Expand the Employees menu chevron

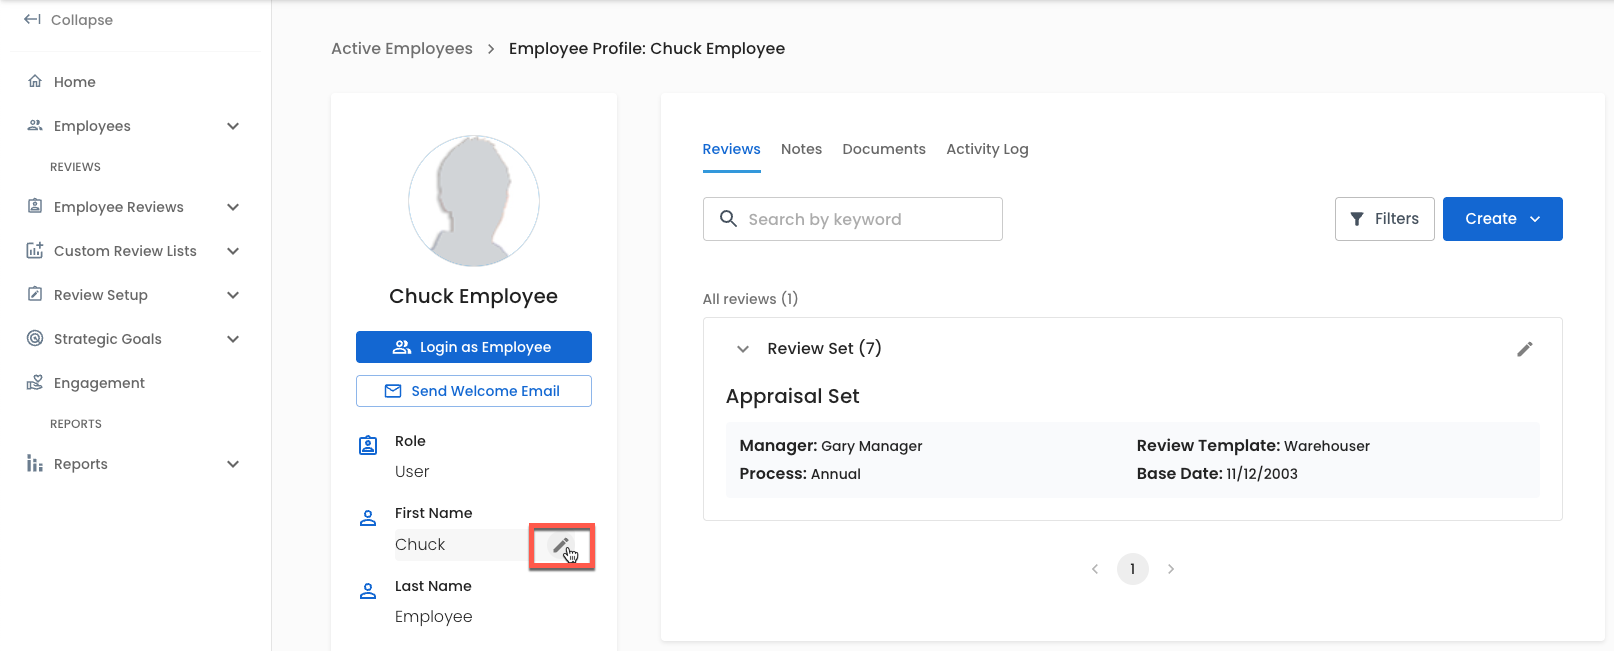[x=233, y=126]
